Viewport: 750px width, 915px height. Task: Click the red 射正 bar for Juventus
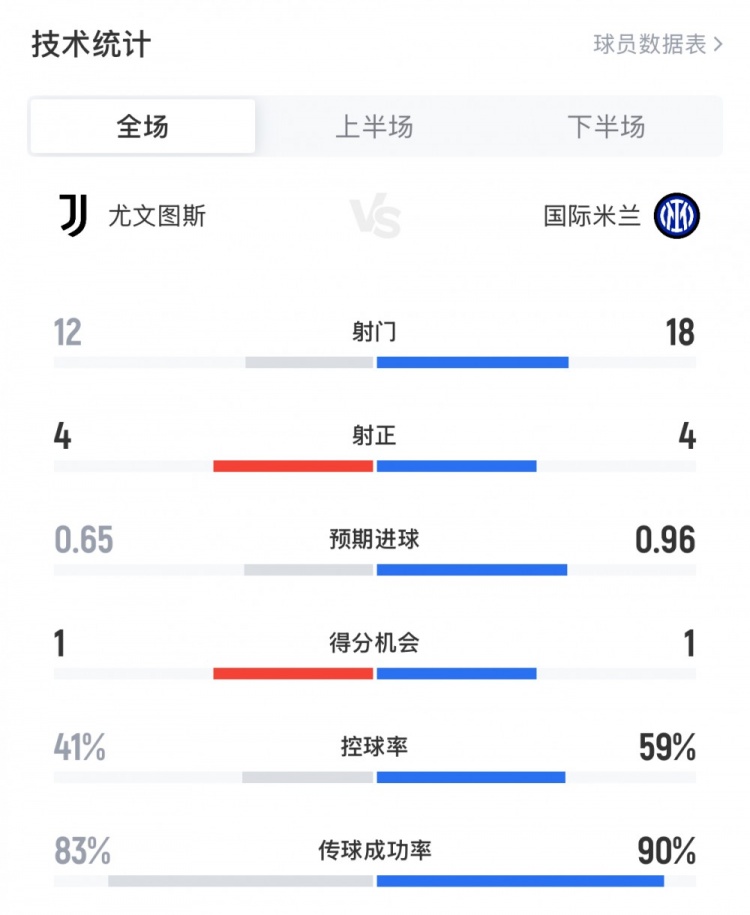[x=293, y=466]
